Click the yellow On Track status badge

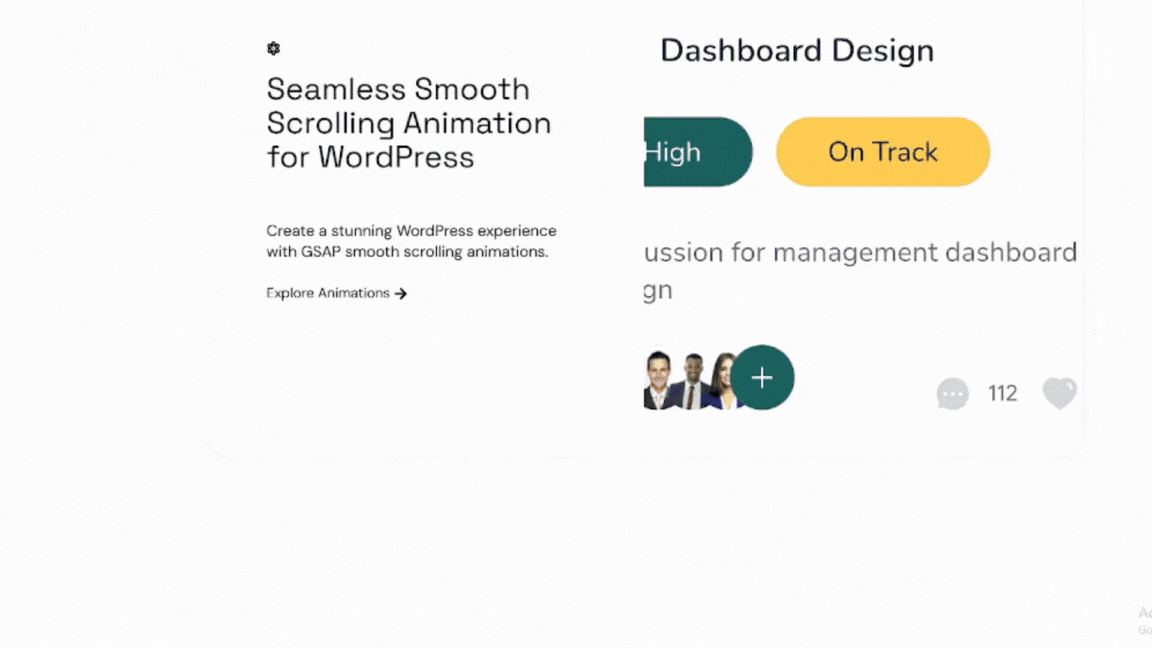[883, 152]
